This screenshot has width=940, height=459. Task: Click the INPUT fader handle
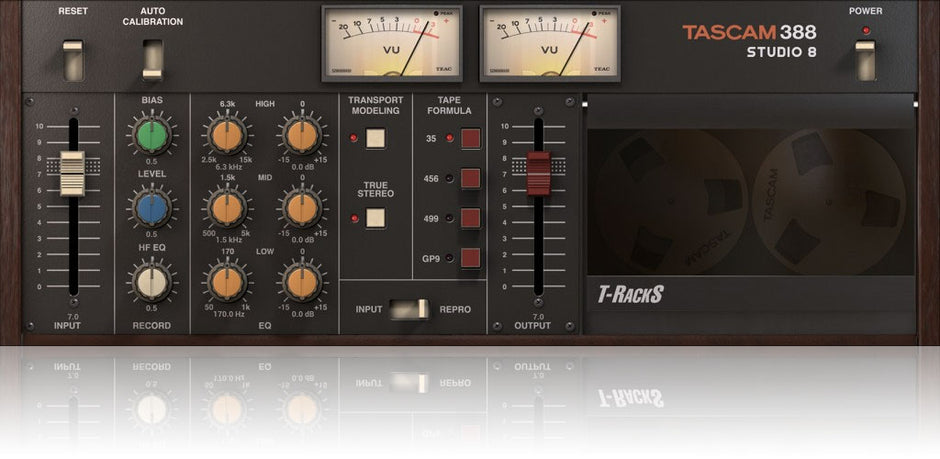tap(73, 173)
